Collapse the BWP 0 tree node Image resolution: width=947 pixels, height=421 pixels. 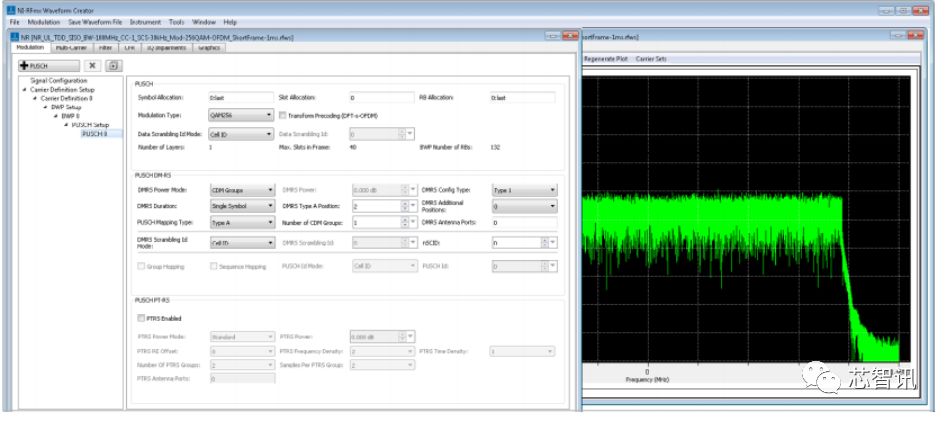56,116
